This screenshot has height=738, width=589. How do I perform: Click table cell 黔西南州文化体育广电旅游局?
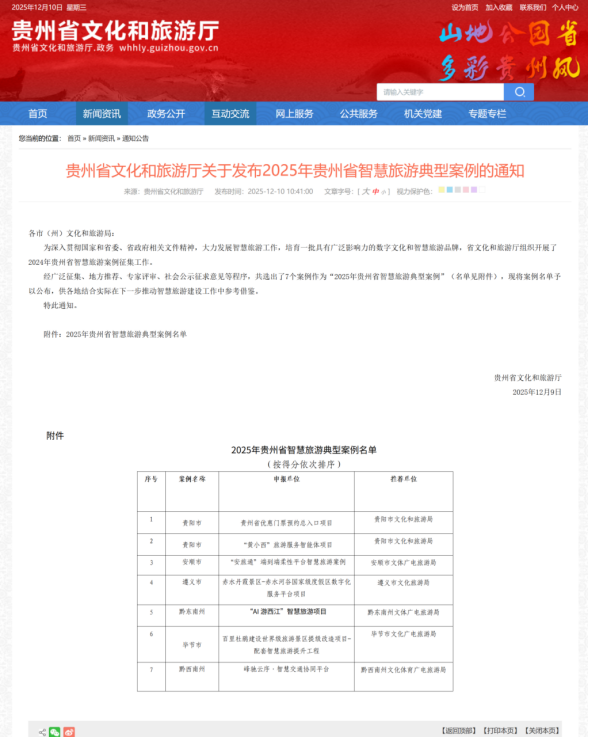click(403, 670)
